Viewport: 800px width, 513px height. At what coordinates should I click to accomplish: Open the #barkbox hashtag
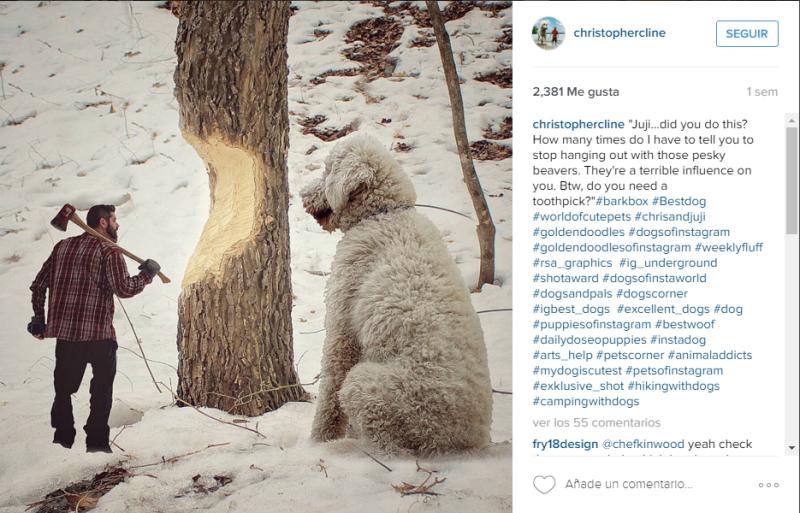tap(621, 201)
